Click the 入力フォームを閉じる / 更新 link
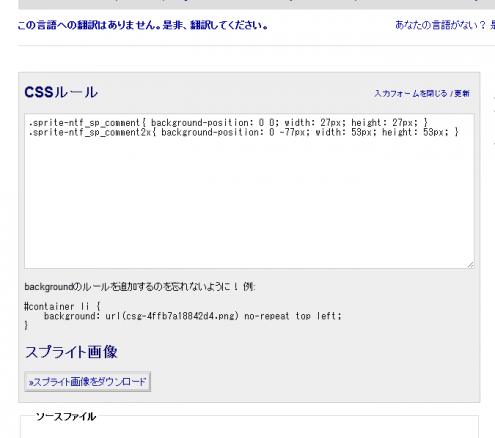The width and height of the screenshot is (495, 438). pos(422,93)
